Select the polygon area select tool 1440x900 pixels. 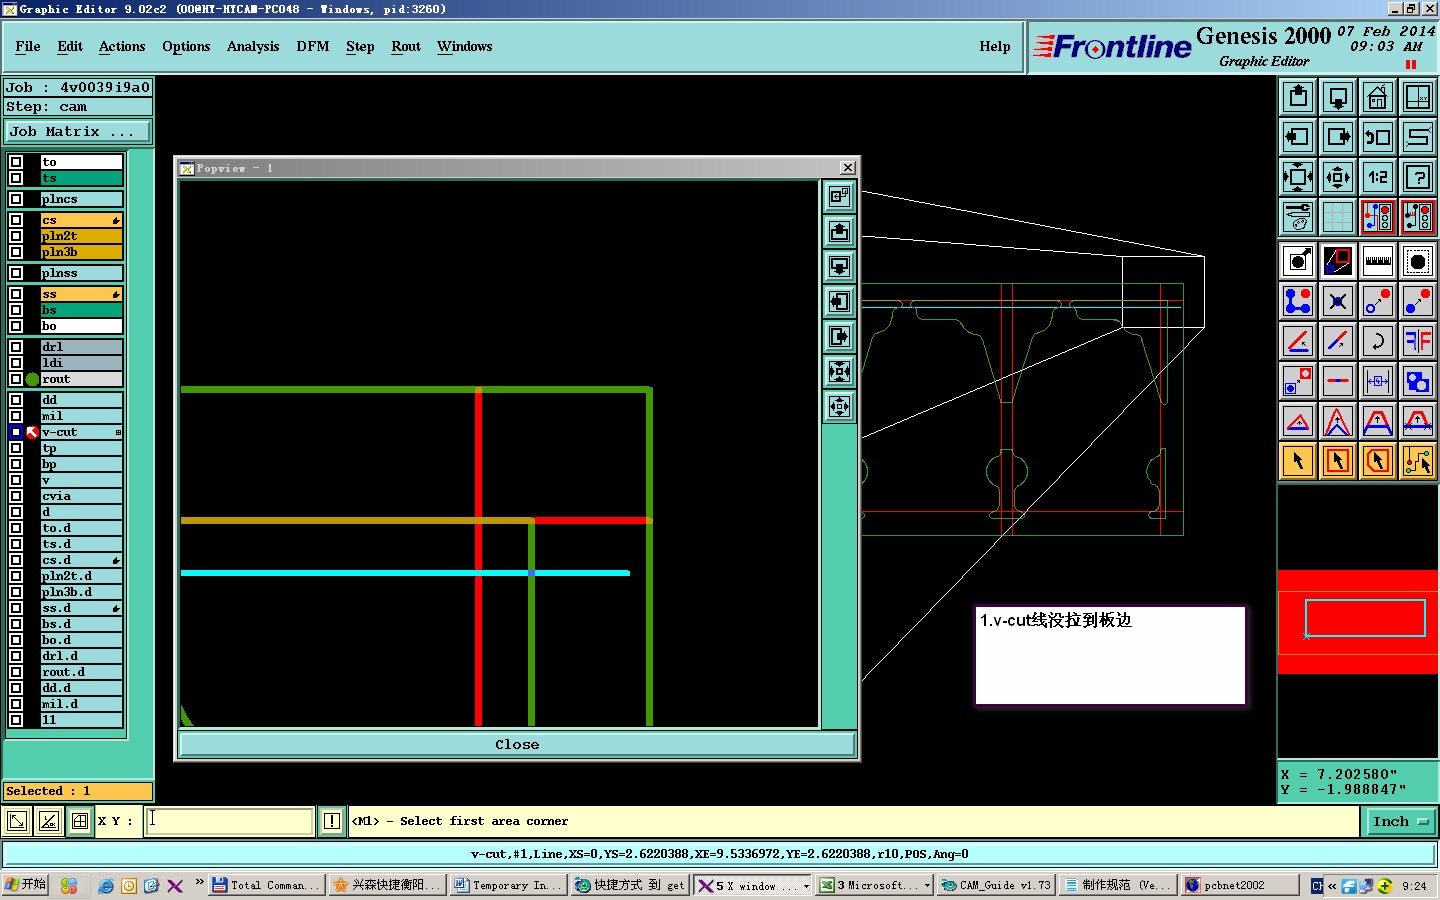pos(1378,461)
